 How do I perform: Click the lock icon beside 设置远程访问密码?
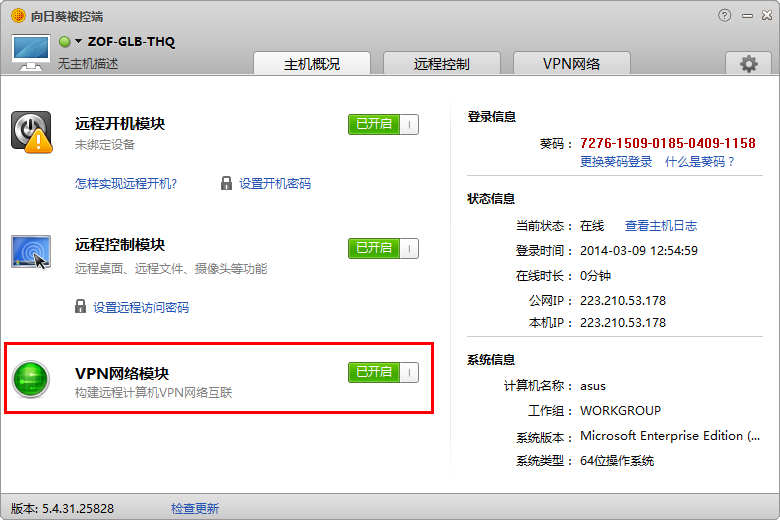pos(81,307)
